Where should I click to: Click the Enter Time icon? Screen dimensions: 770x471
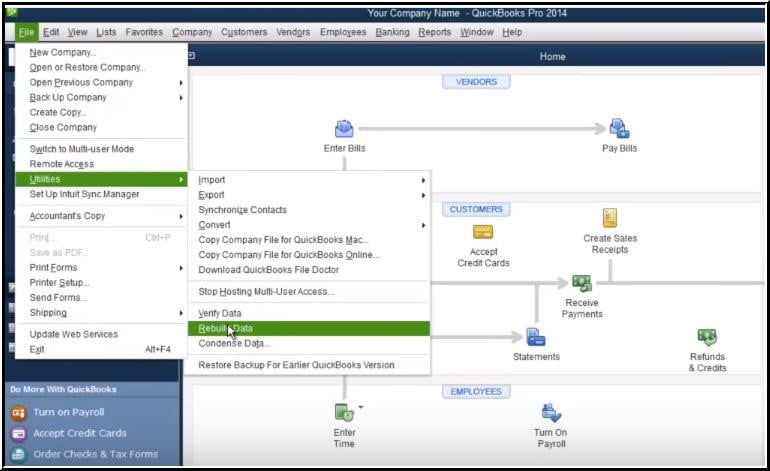point(344,413)
